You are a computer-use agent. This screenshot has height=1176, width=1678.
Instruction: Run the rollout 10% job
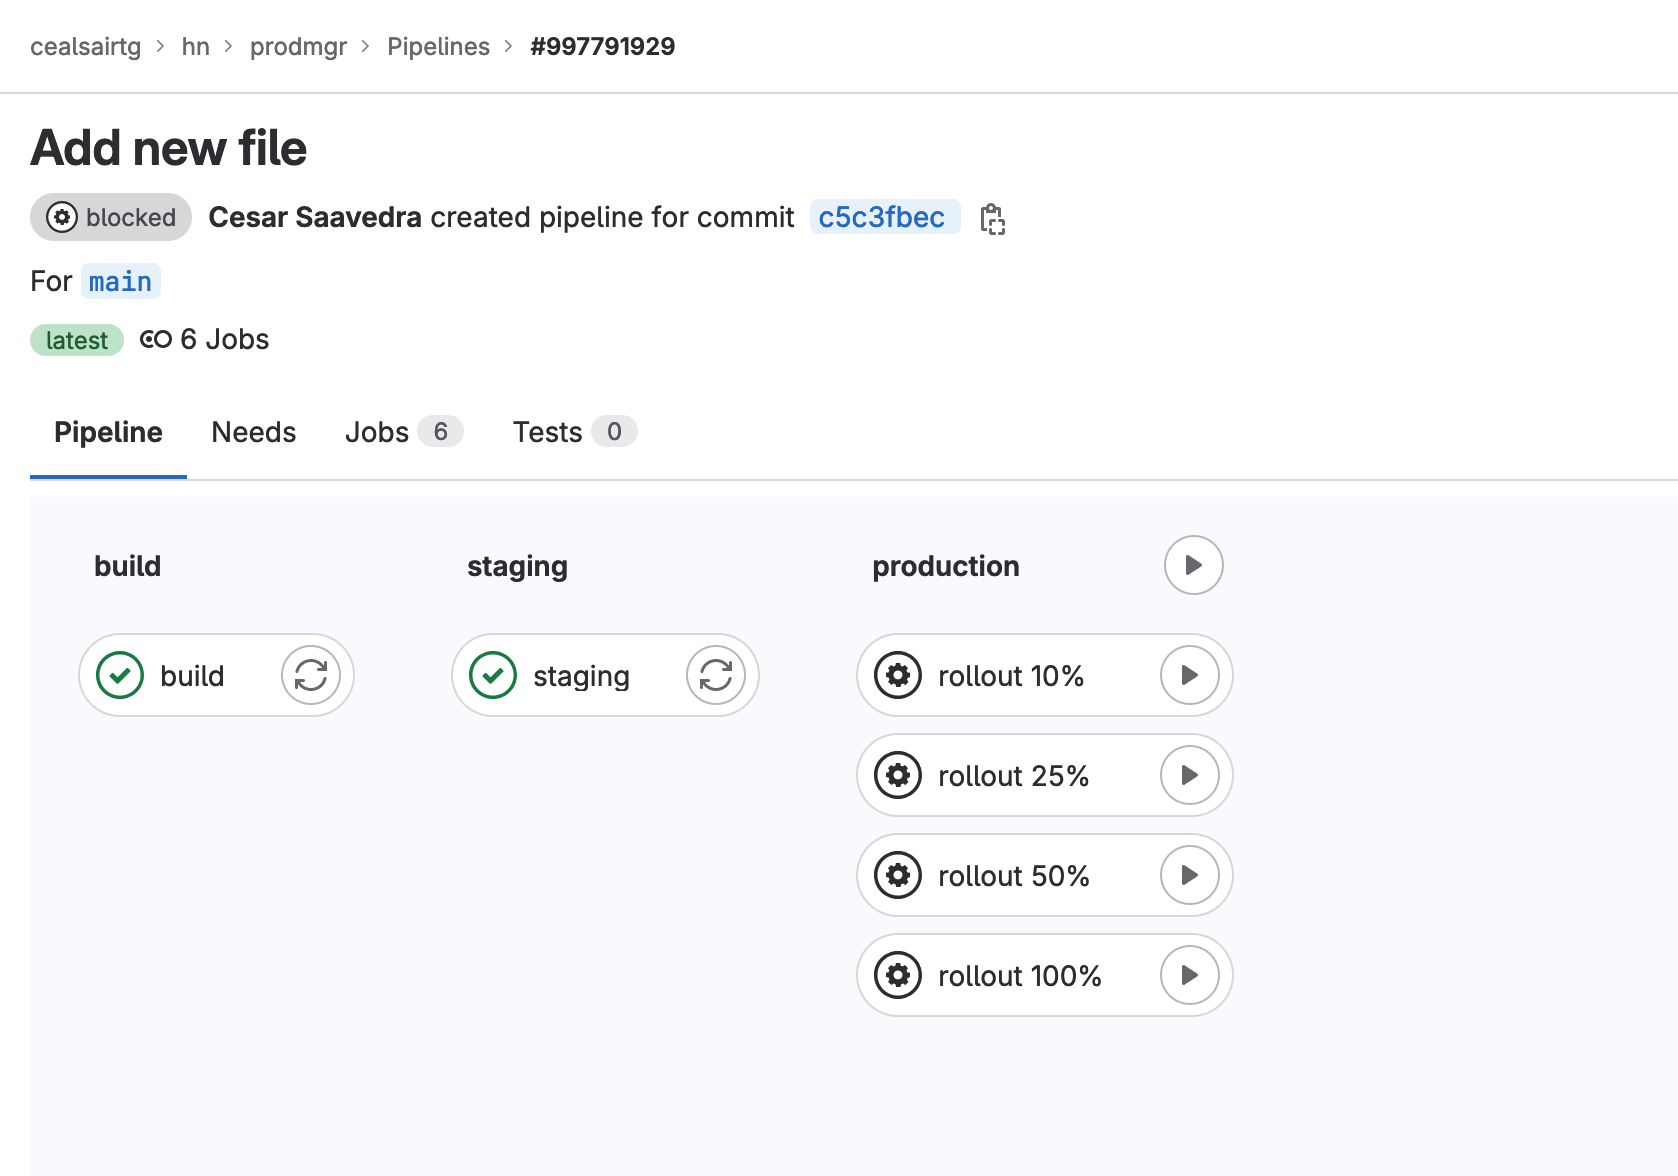click(1189, 675)
